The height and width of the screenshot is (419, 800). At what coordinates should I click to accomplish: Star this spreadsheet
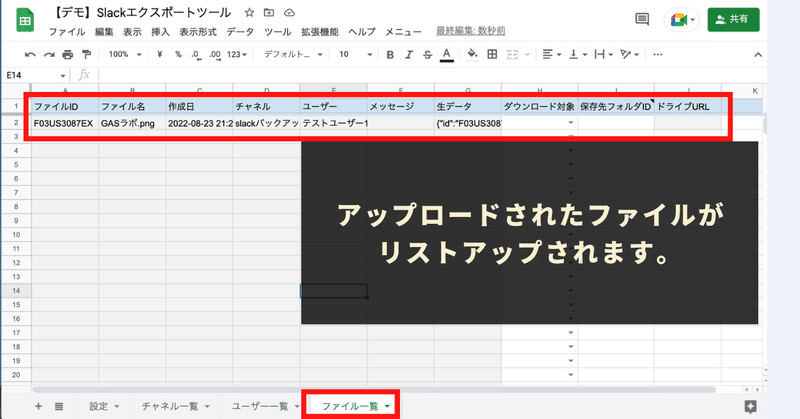(x=249, y=12)
